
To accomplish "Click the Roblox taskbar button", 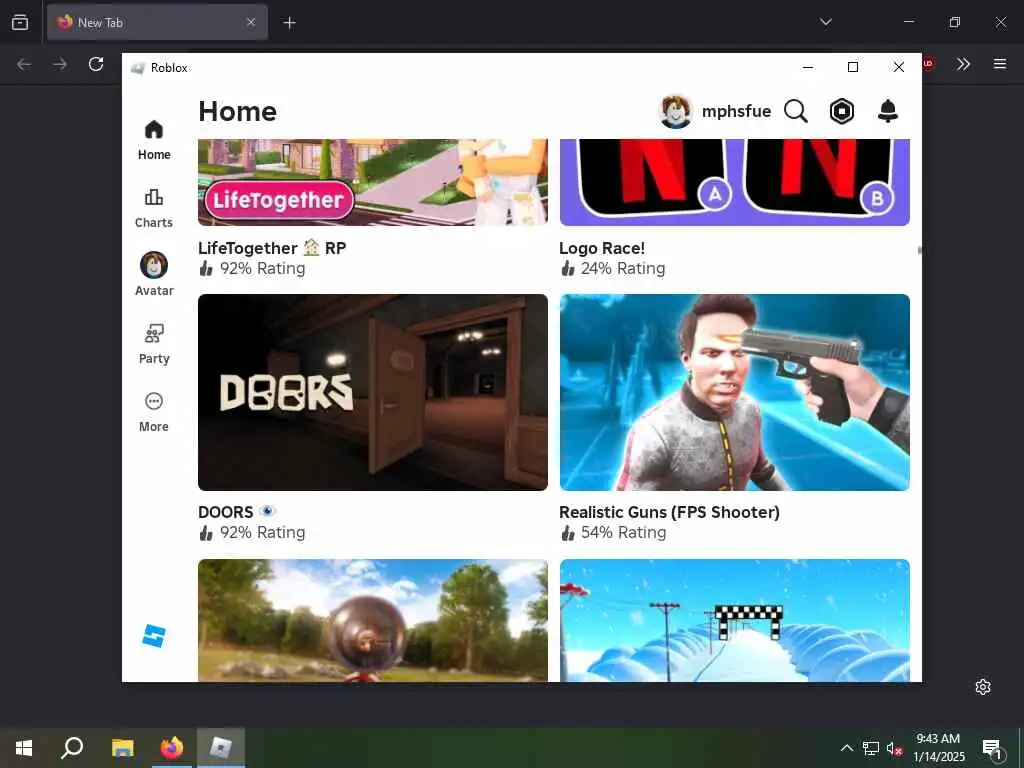I will (221, 748).
